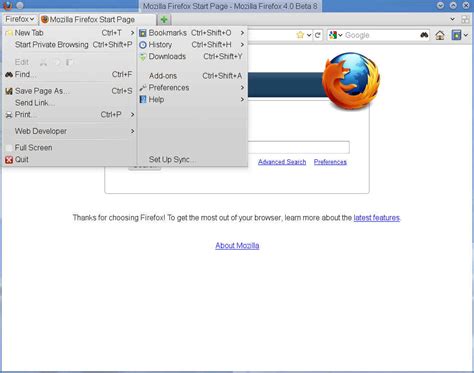Choose Save Page As
This screenshot has width=474, height=373.
69,91
